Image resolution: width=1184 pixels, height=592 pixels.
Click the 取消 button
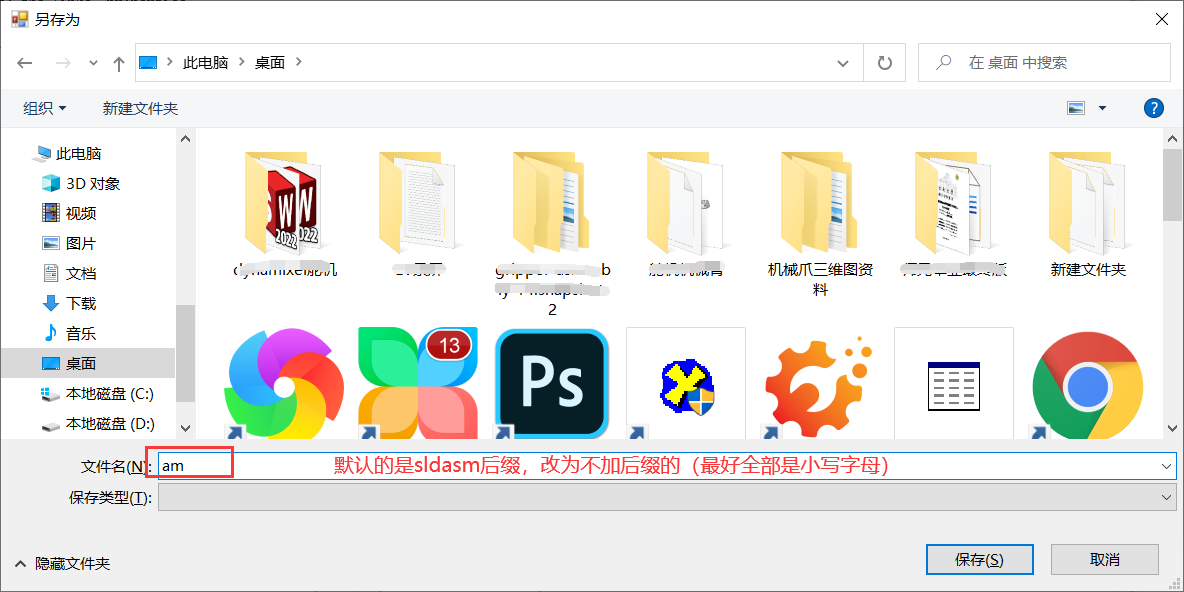(1105, 560)
